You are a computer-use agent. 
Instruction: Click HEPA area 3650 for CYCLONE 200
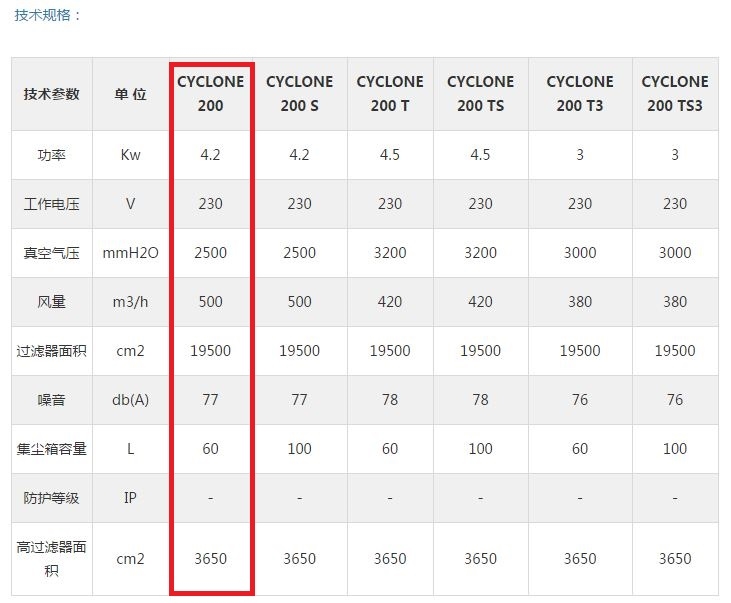[211, 558]
